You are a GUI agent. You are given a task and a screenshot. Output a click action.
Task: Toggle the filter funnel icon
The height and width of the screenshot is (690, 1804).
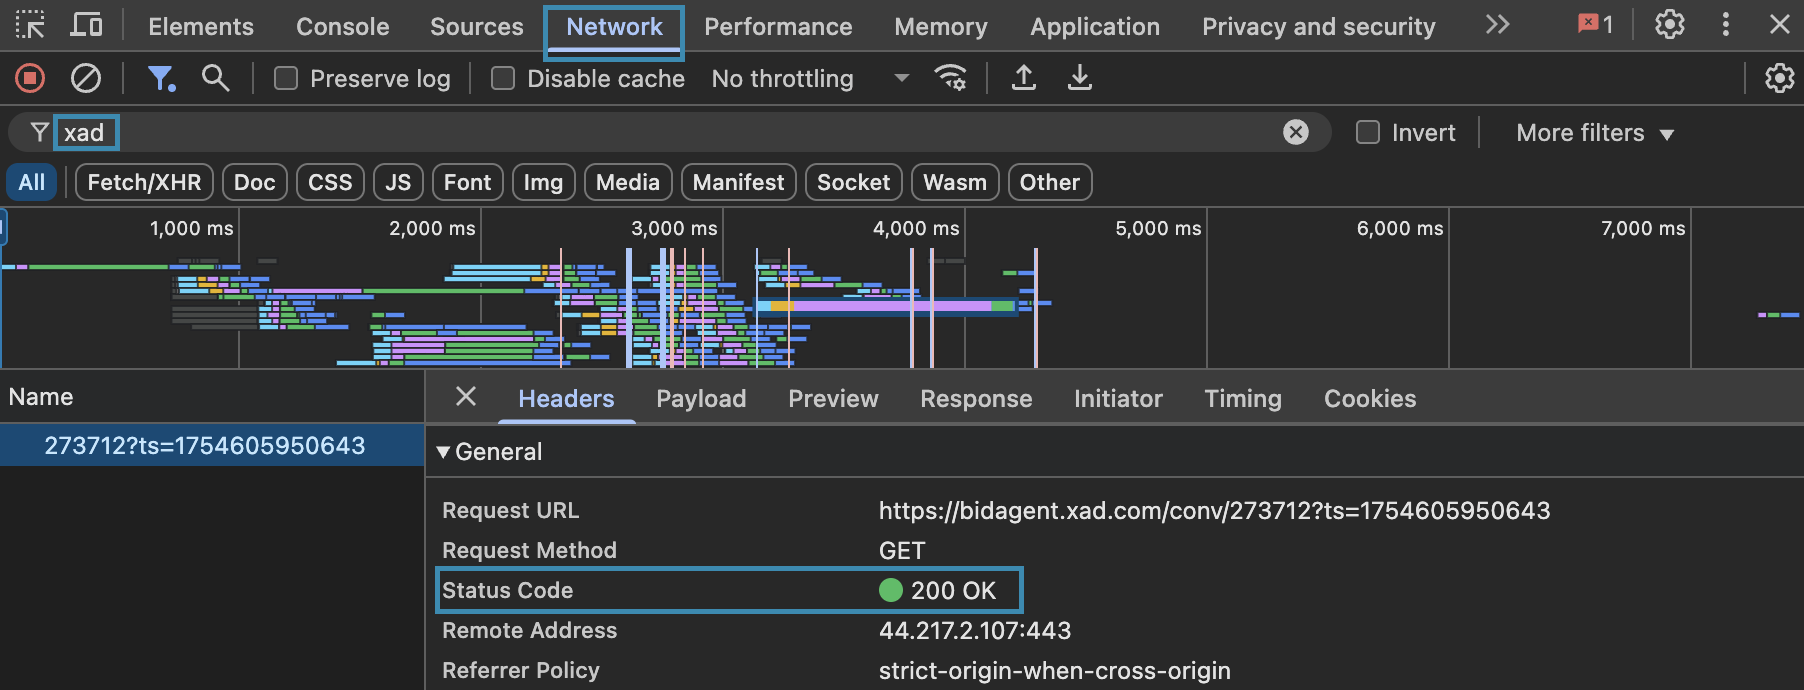(160, 78)
